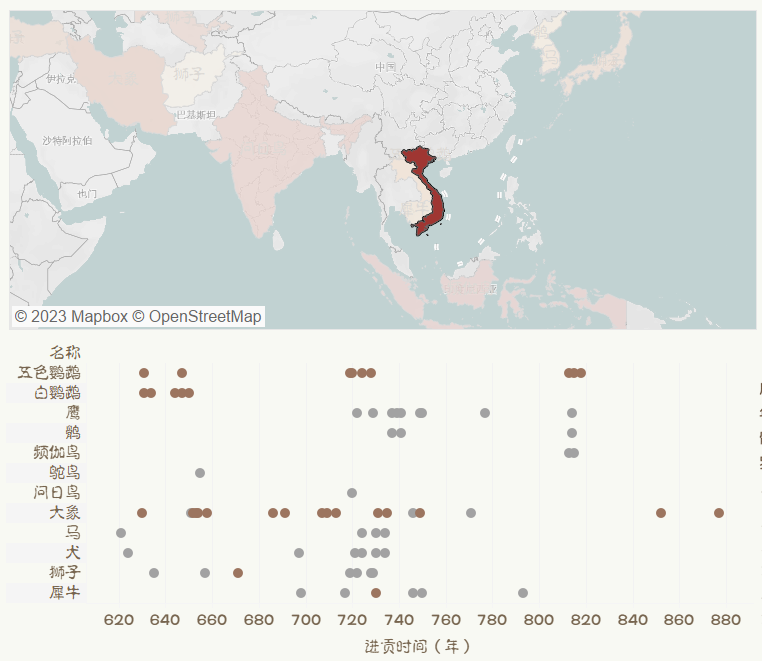The height and width of the screenshot is (661, 762).
Task: Click the 名称 column header
Action: [65, 352]
